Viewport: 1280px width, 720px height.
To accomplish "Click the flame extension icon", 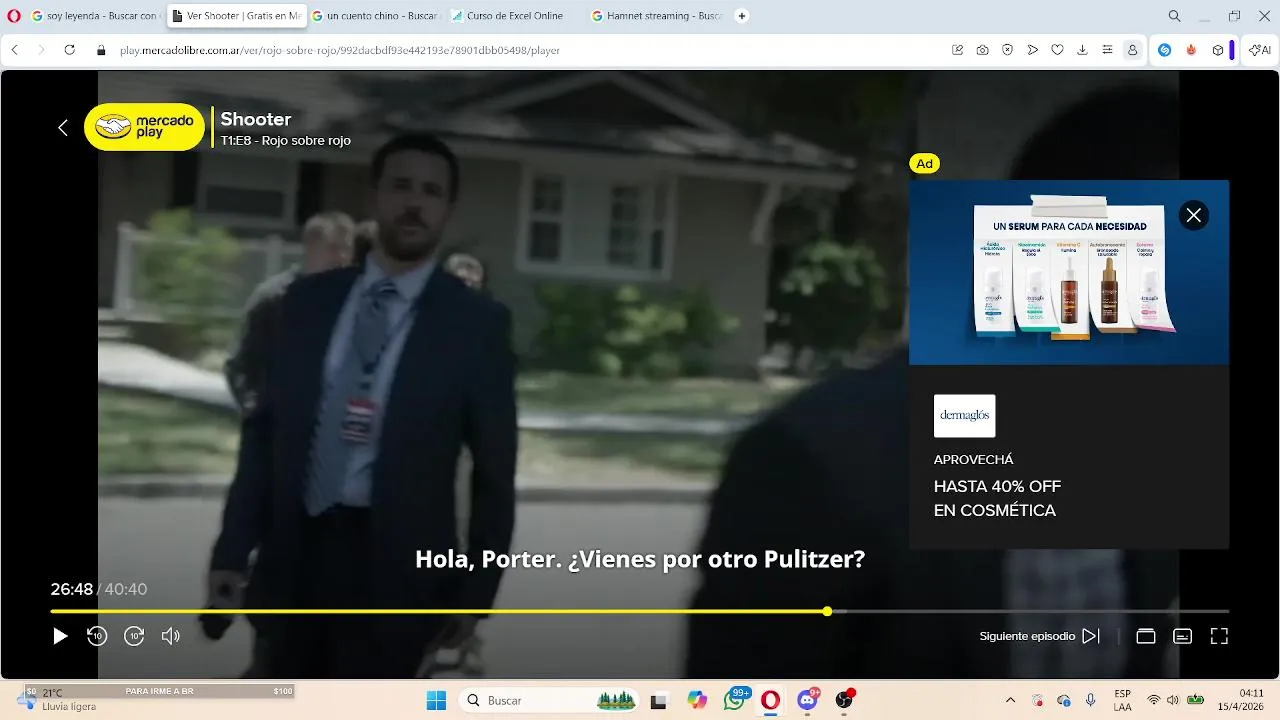I will coord(1191,50).
